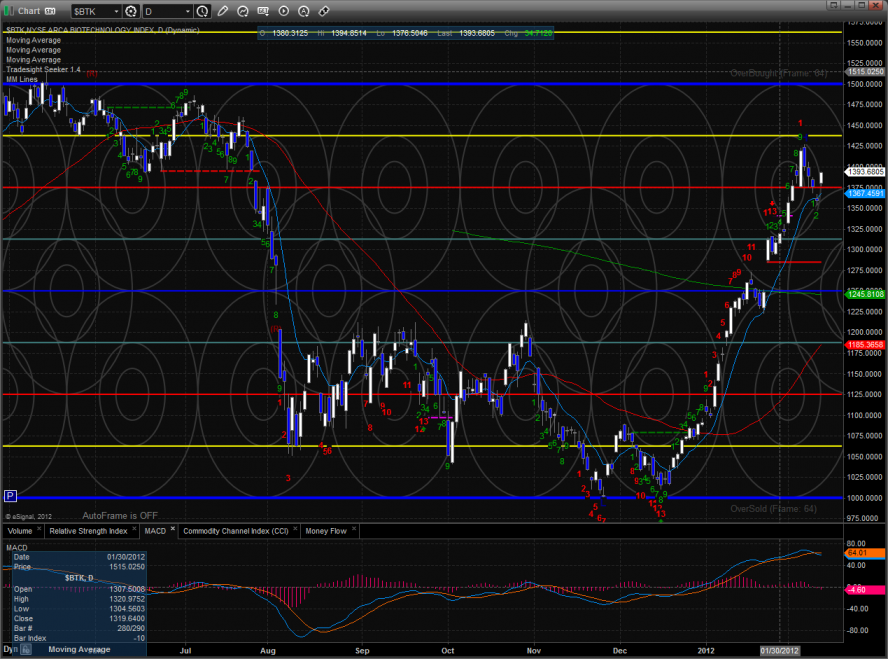
Task: Open the data display menu icon
Action: [x=263, y=11]
